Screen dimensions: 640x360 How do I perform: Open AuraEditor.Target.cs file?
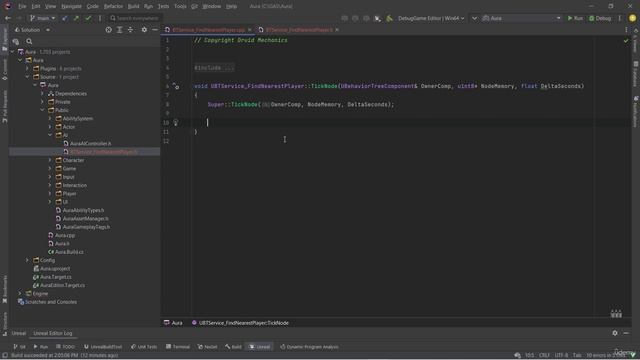click(x=62, y=285)
